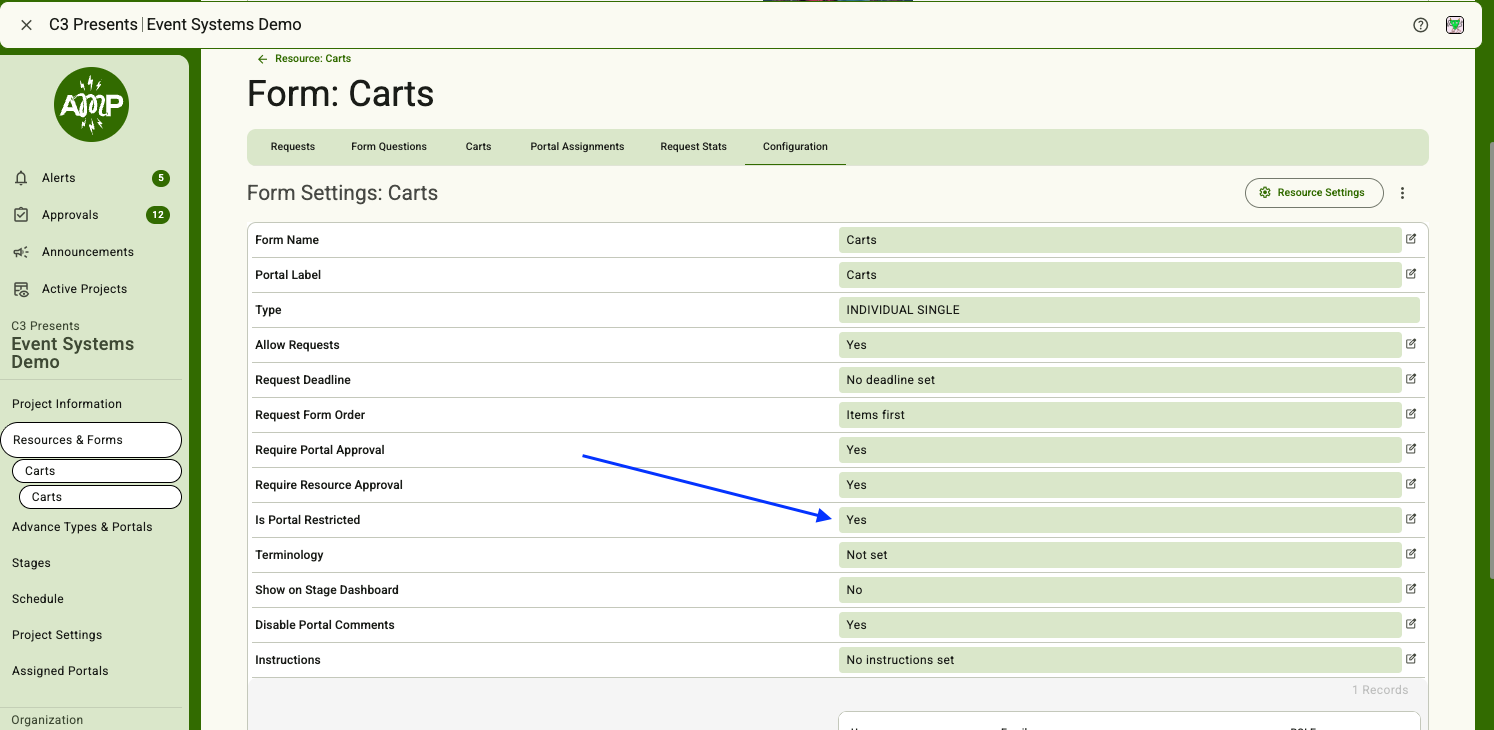Open the user avatar in top bar
The width and height of the screenshot is (1494, 730).
click(x=1455, y=25)
